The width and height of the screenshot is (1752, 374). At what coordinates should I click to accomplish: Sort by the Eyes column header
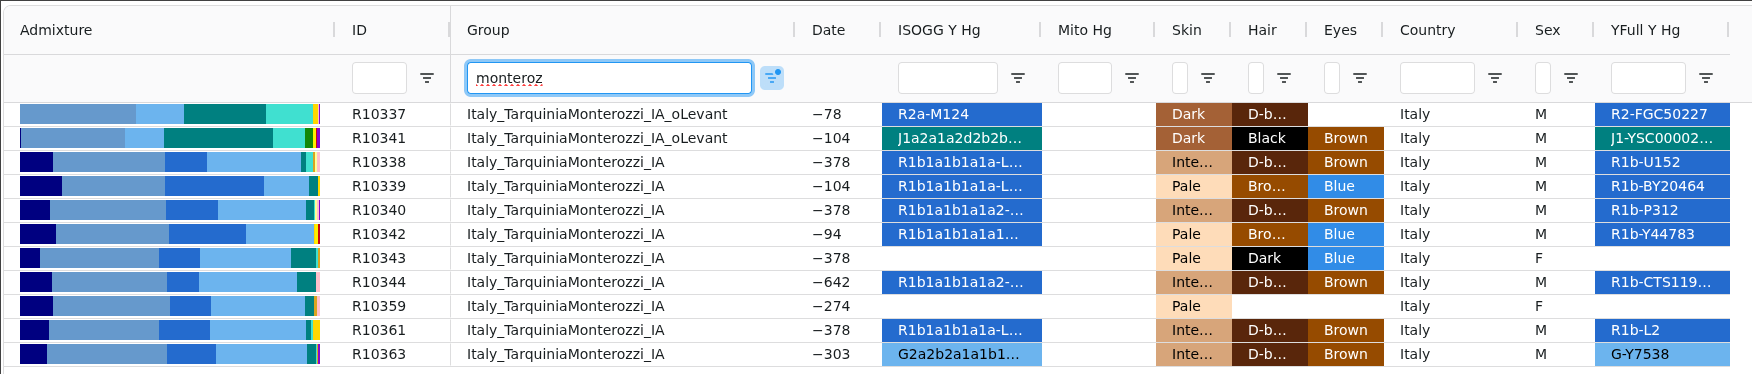1340,30
